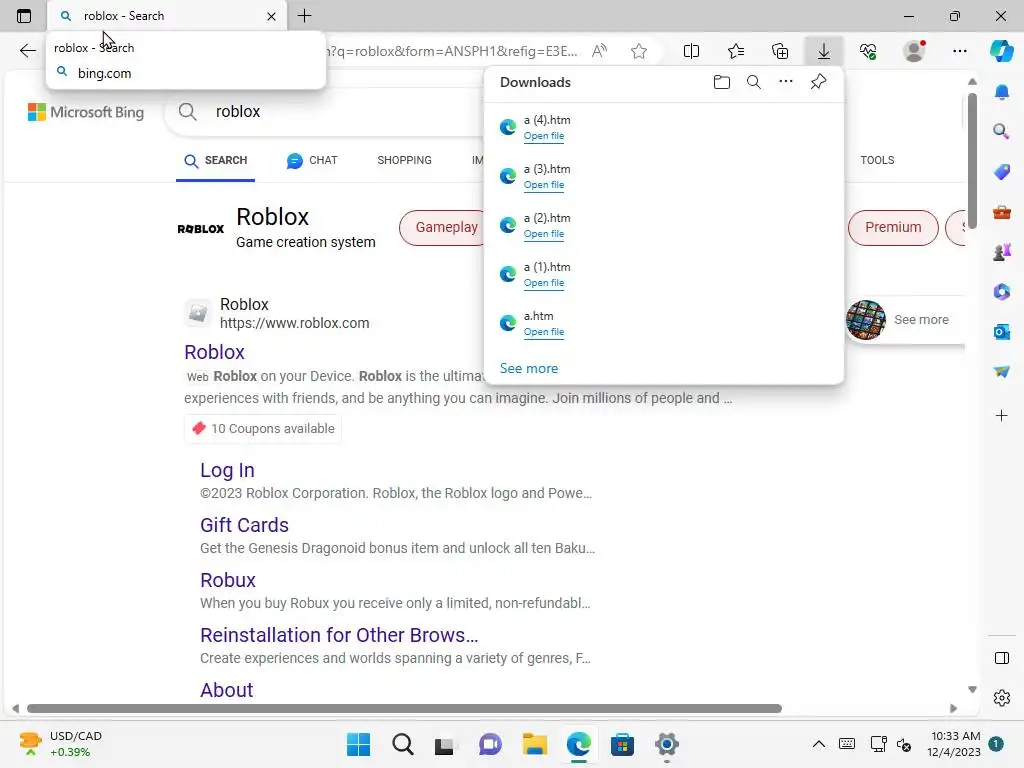
Task: Click the See more image thumbnail
Action: (x=865, y=320)
